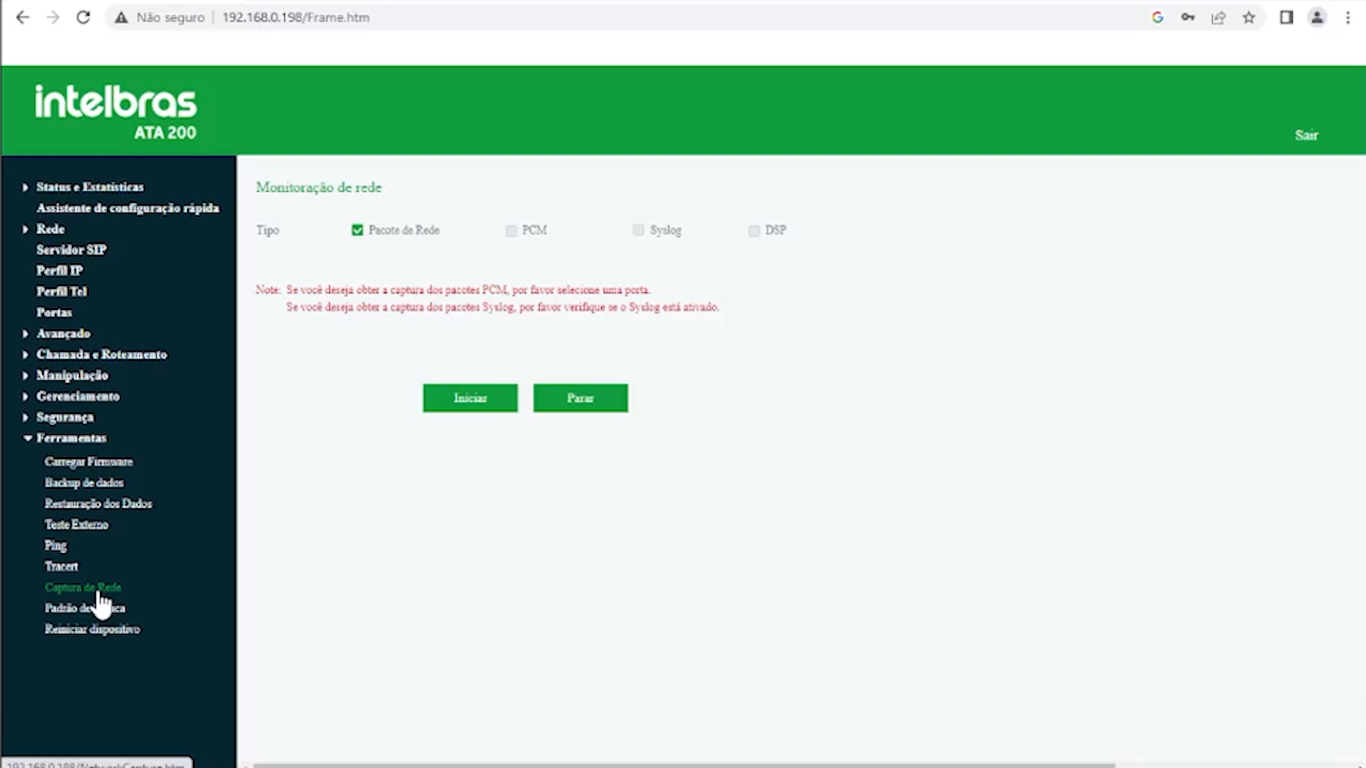Click the Tipo label
1366x768 pixels.
pyautogui.click(x=267, y=230)
